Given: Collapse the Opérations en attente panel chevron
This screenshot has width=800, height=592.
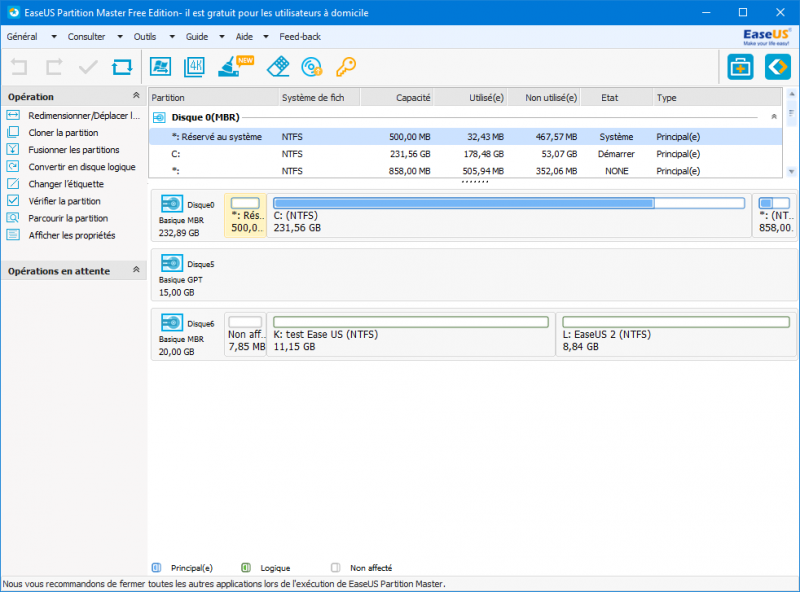Looking at the screenshot, I should (x=136, y=269).
